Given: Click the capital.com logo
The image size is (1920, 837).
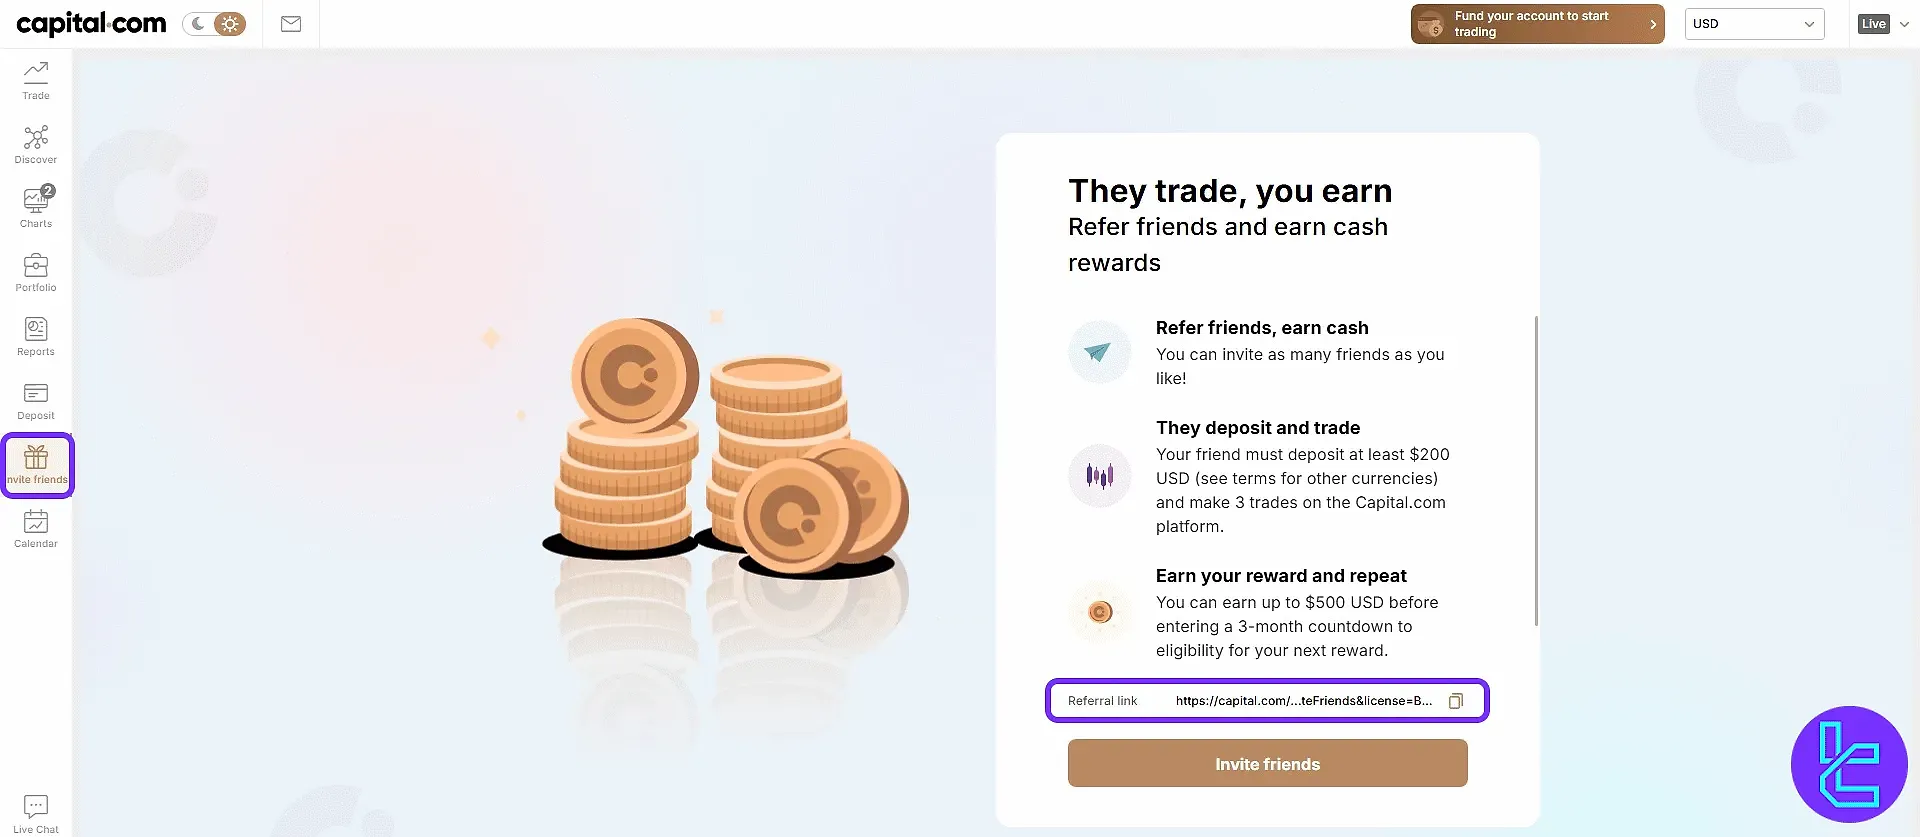Looking at the screenshot, I should [91, 24].
